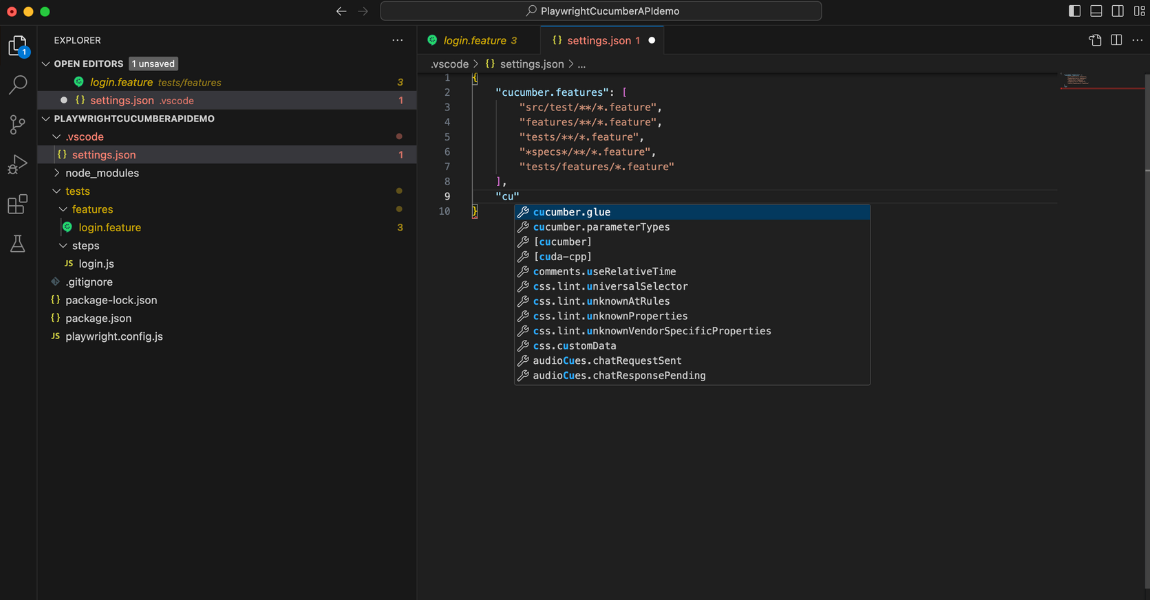The width and height of the screenshot is (1150, 600).
Task: Click the Explorer files icon
Action: coord(18,46)
